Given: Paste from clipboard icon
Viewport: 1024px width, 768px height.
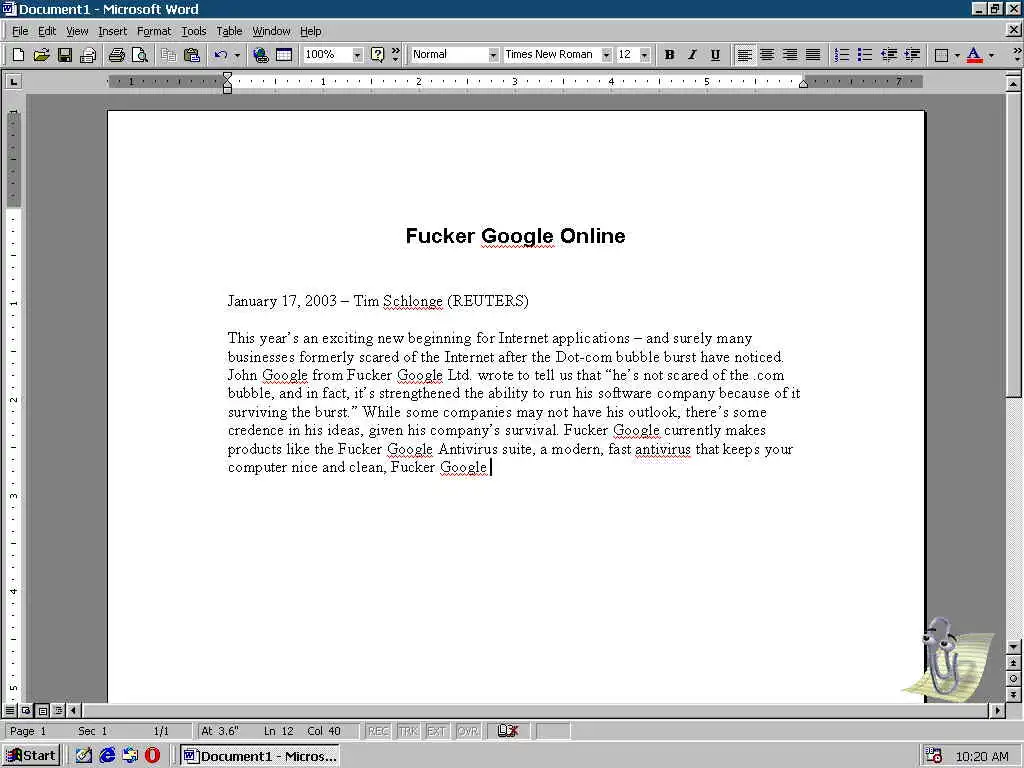Looking at the screenshot, I should click(191, 55).
